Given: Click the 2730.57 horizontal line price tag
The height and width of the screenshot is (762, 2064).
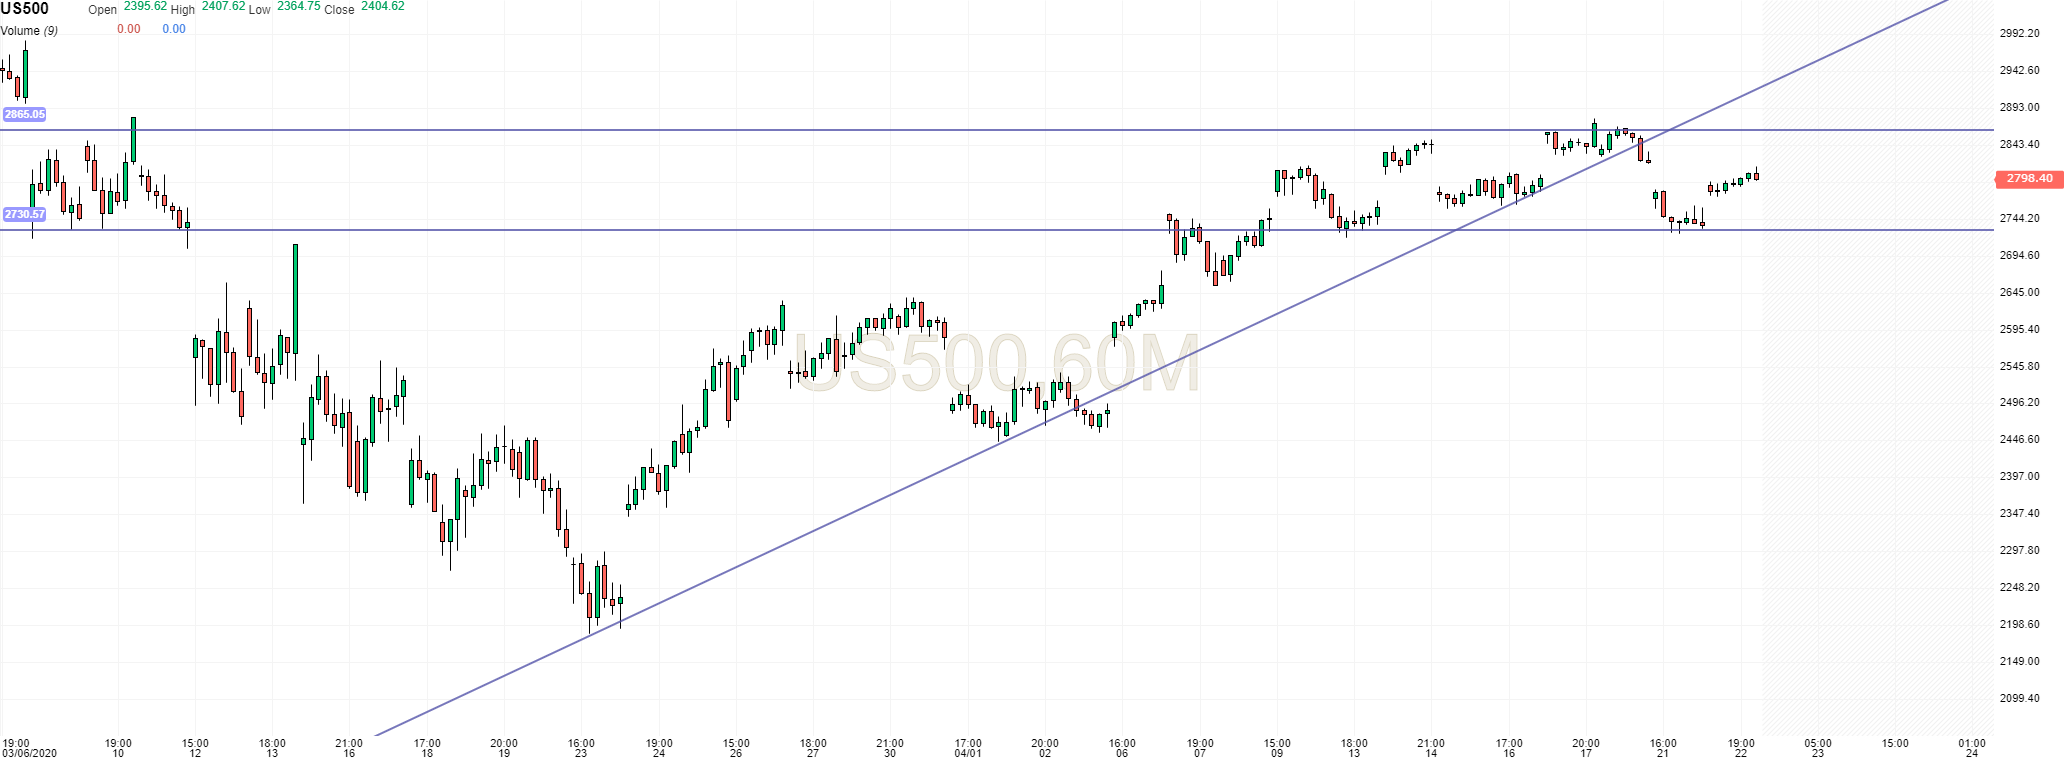Looking at the screenshot, I should (24, 214).
